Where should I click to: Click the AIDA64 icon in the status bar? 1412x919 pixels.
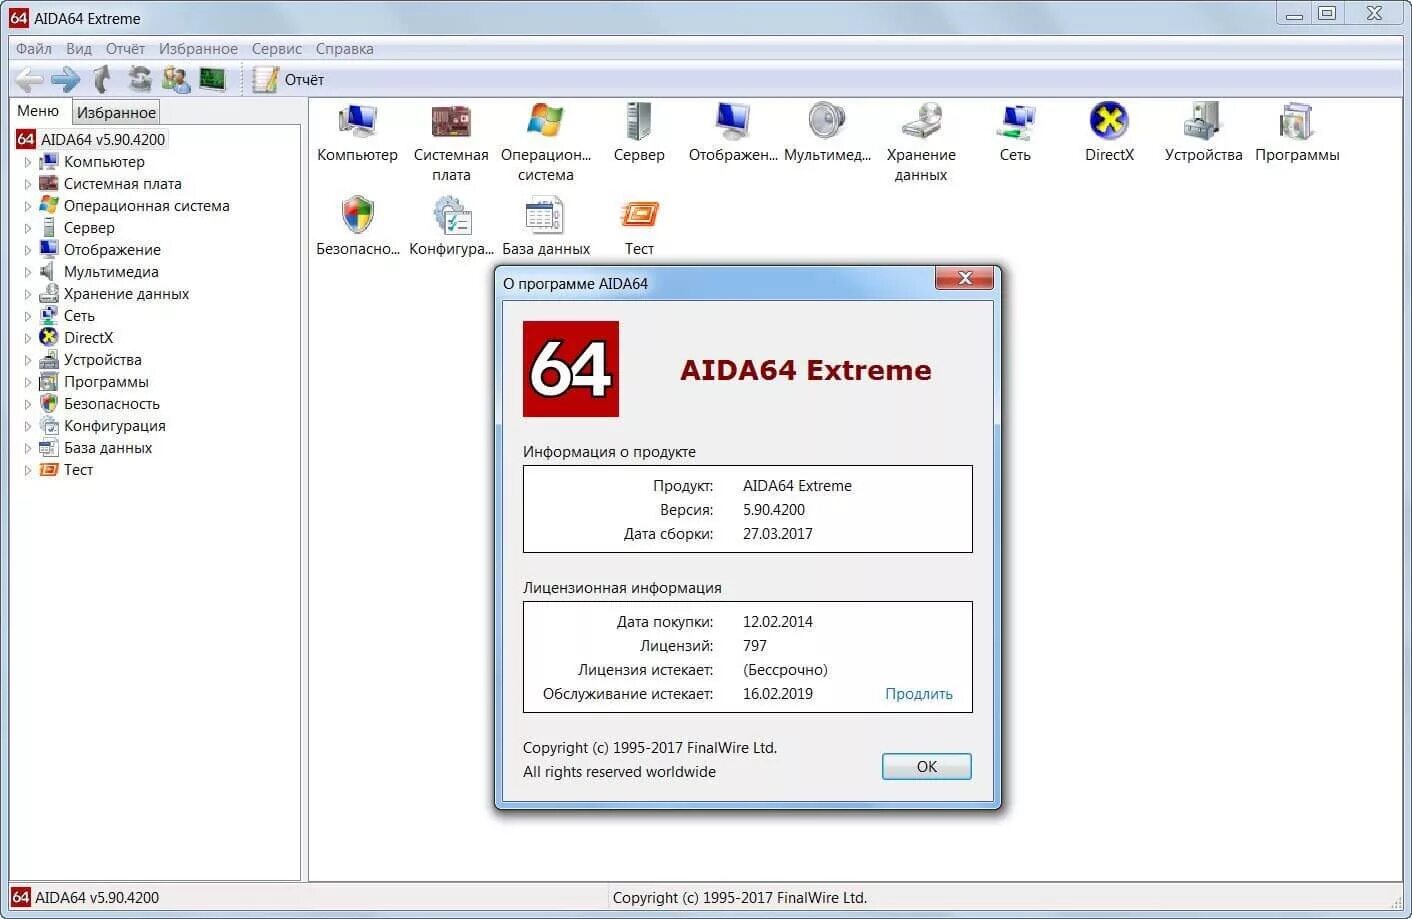21,898
